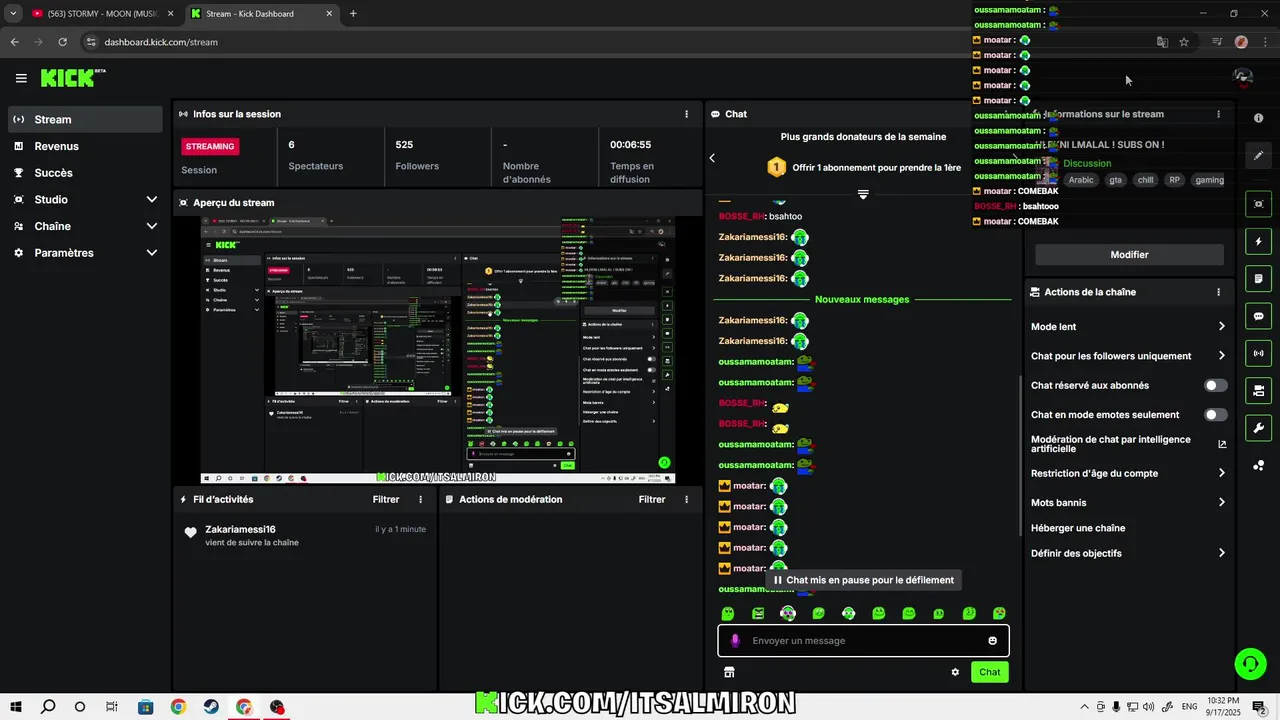1280x720 pixels.
Task: Click the green Chat send button
Action: tap(989, 672)
